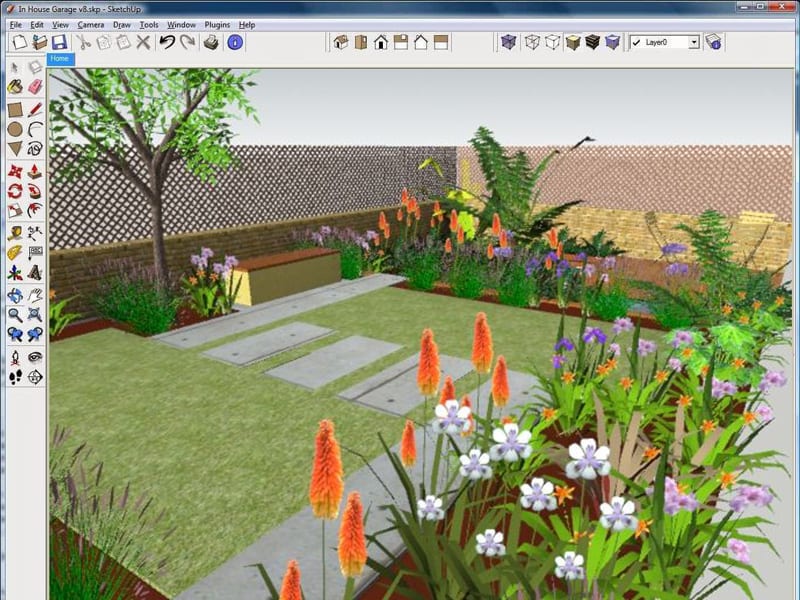Select the Axes tool
This screenshot has height=600, width=800.
pos(15,273)
